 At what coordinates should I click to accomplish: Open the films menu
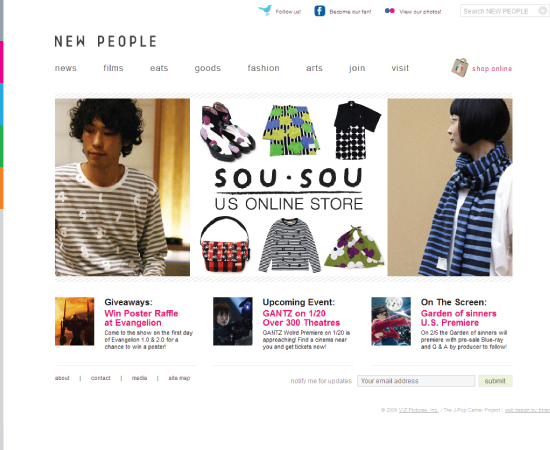click(x=113, y=68)
